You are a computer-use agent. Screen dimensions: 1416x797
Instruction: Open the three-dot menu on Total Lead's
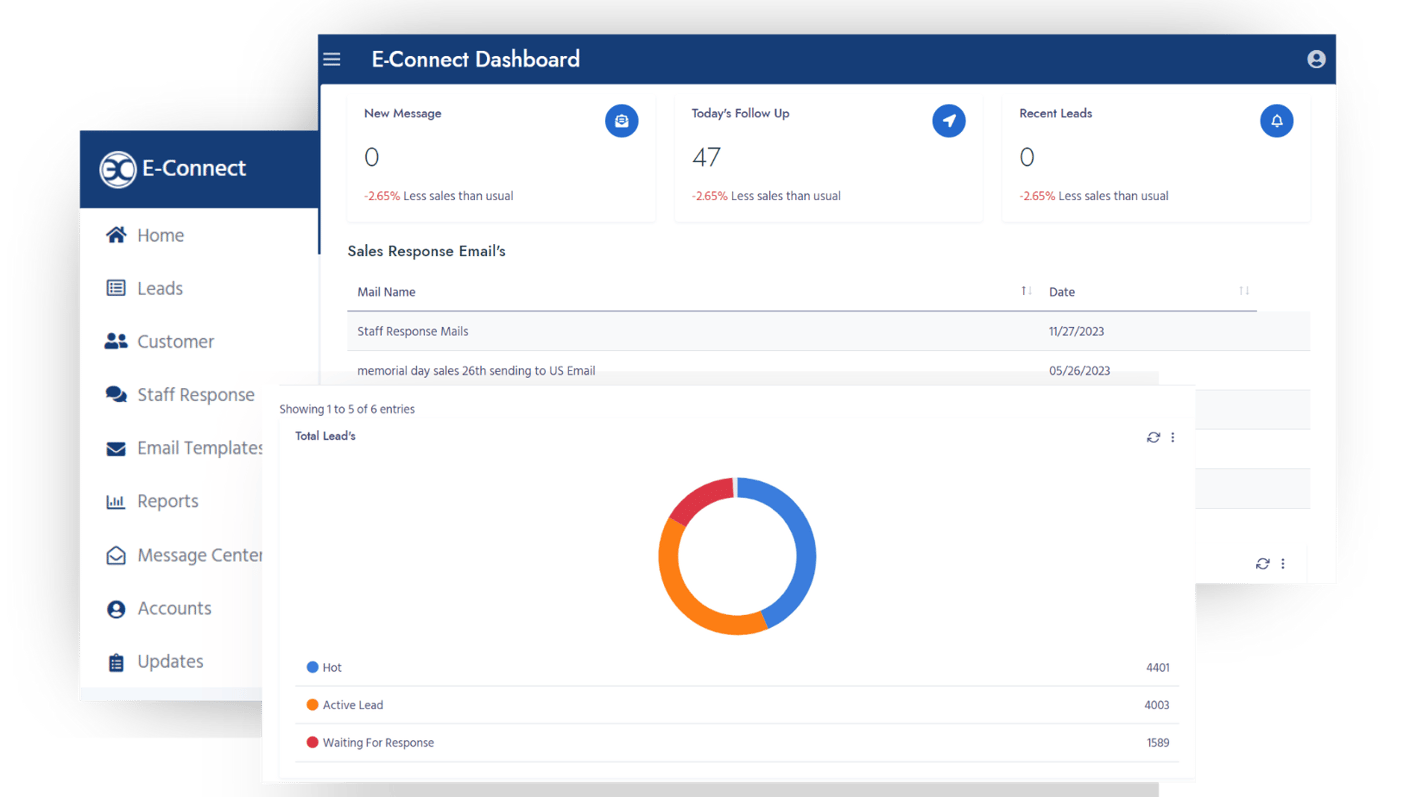1173,437
